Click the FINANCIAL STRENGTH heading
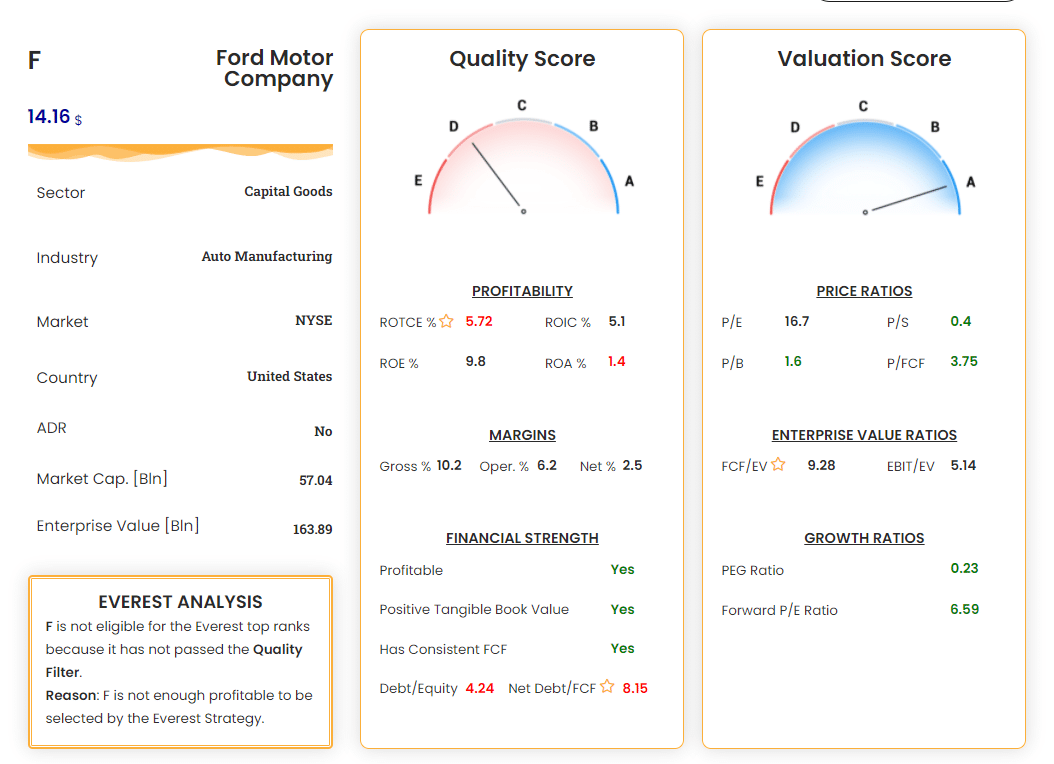1054x764 pixels. coord(522,538)
